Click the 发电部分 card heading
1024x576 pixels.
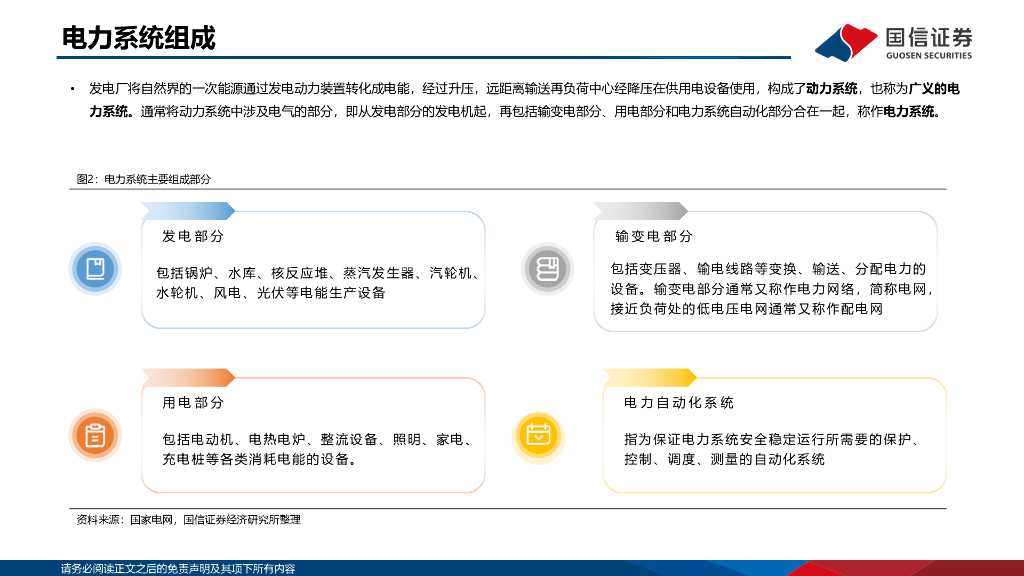click(193, 236)
